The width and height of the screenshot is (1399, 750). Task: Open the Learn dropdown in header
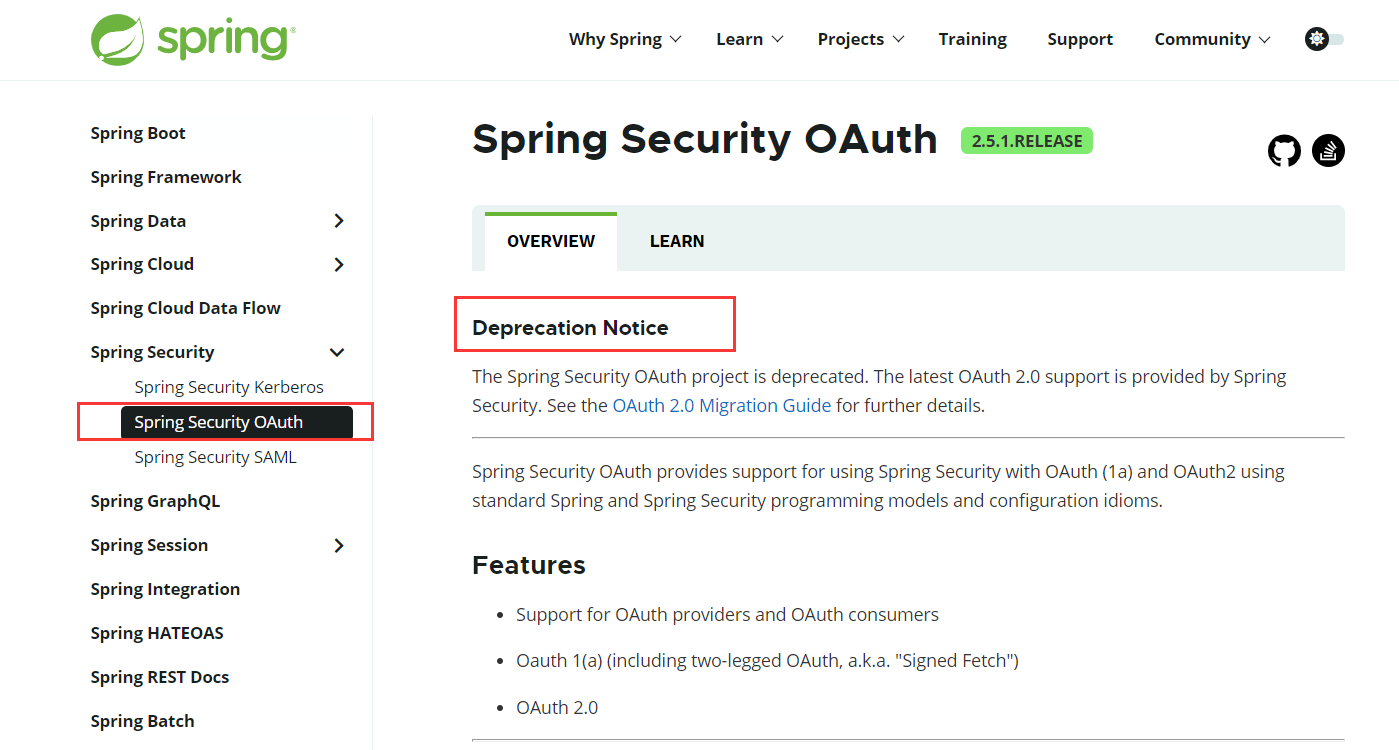750,39
